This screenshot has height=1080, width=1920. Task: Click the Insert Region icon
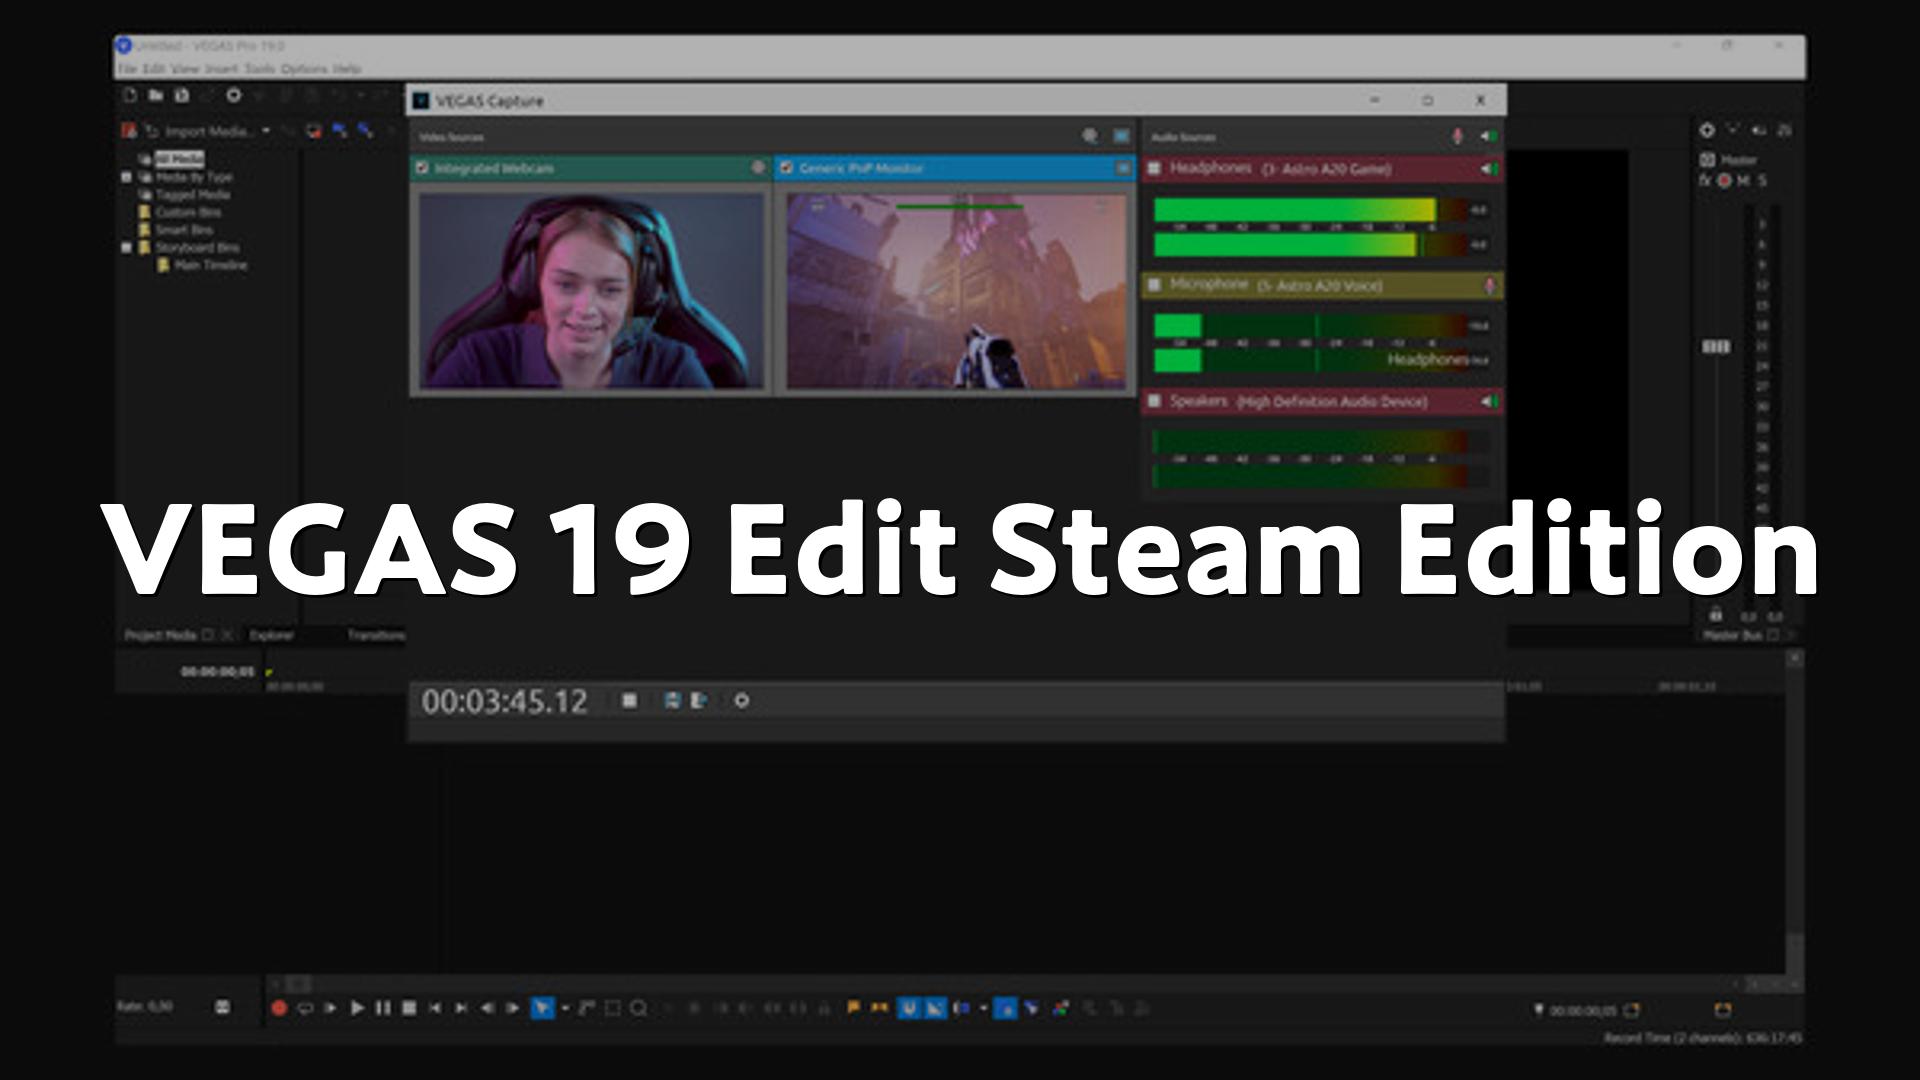pyautogui.click(x=879, y=1008)
